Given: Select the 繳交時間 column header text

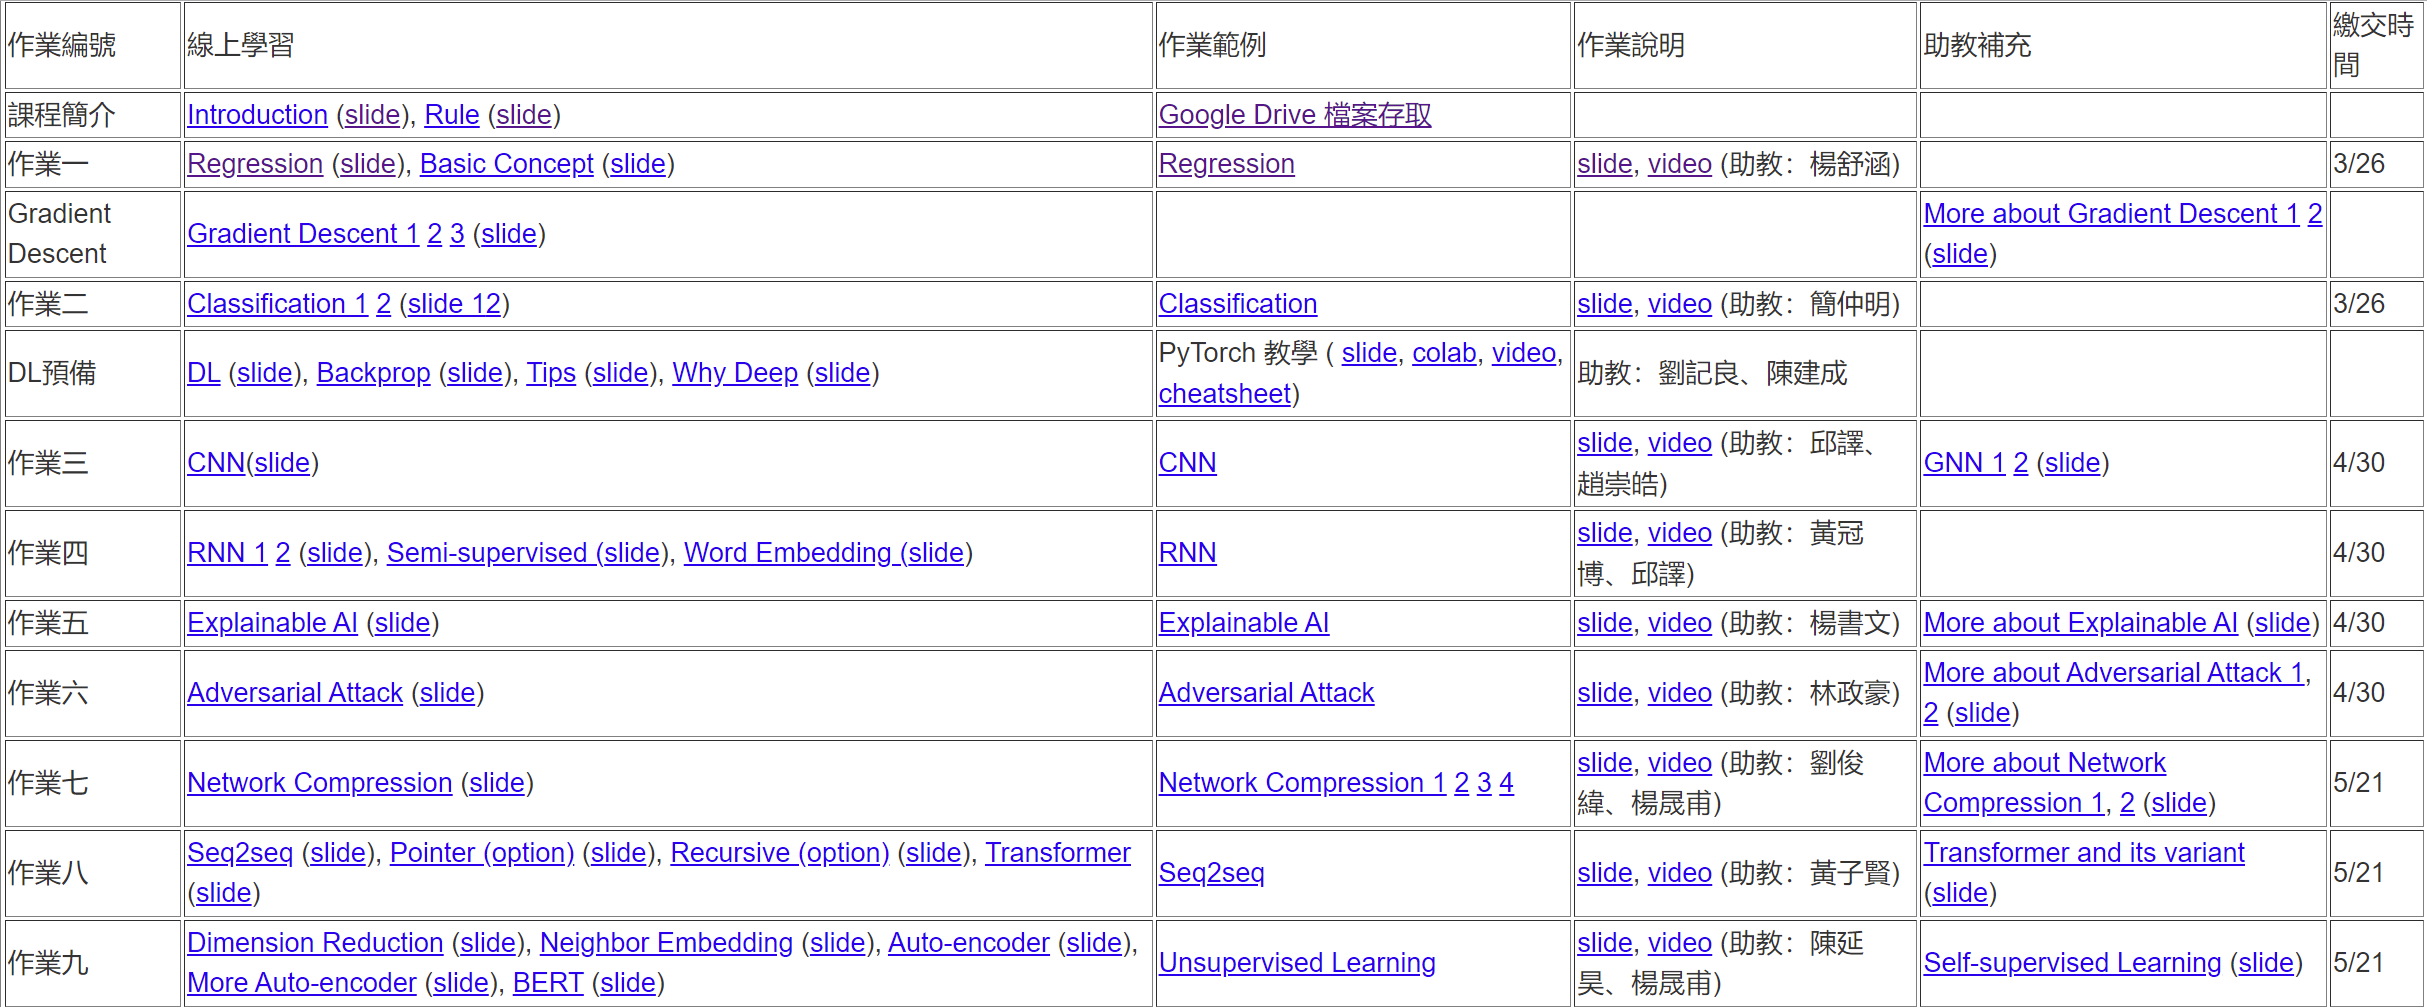Looking at the screenshot, I should [x=2374, y=45].
